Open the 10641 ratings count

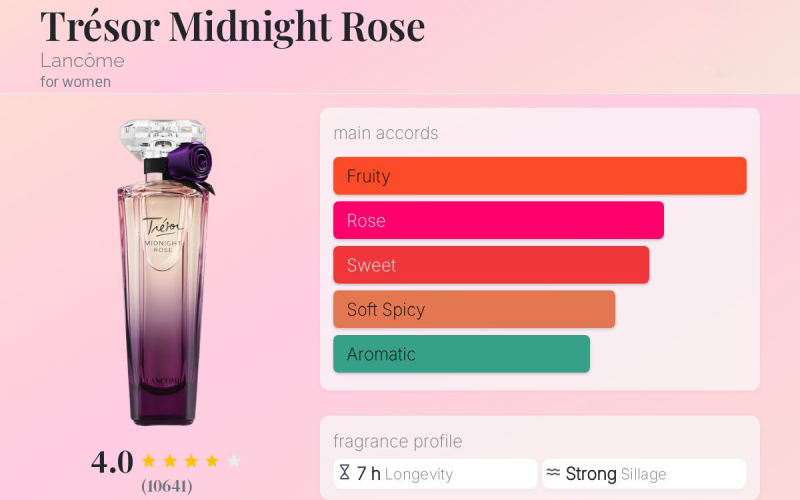click(x=167, y=486)
